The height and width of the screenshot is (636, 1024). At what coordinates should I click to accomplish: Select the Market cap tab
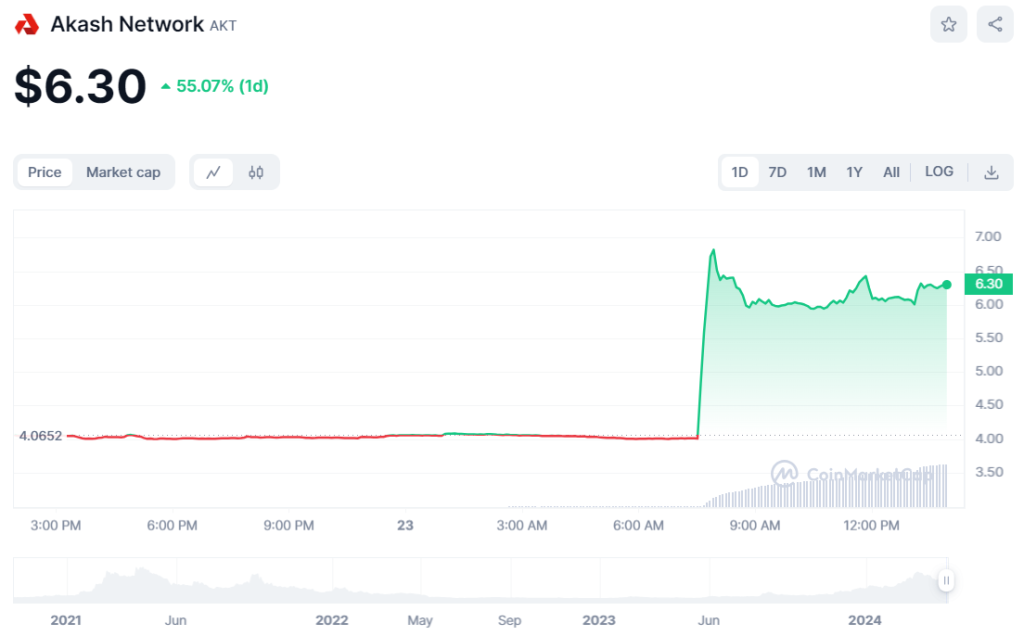123,172
